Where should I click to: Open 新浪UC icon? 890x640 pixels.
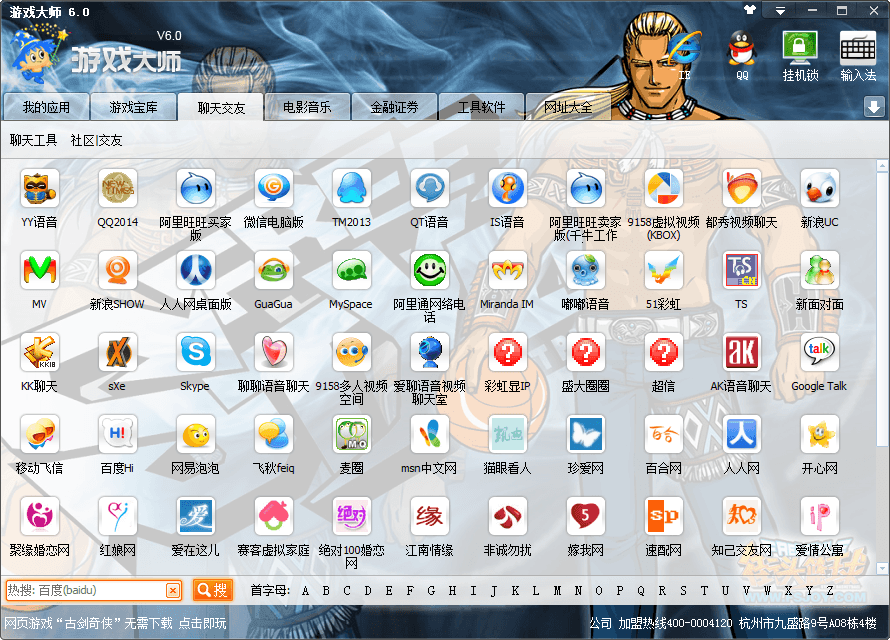click(x=820, y=188)
